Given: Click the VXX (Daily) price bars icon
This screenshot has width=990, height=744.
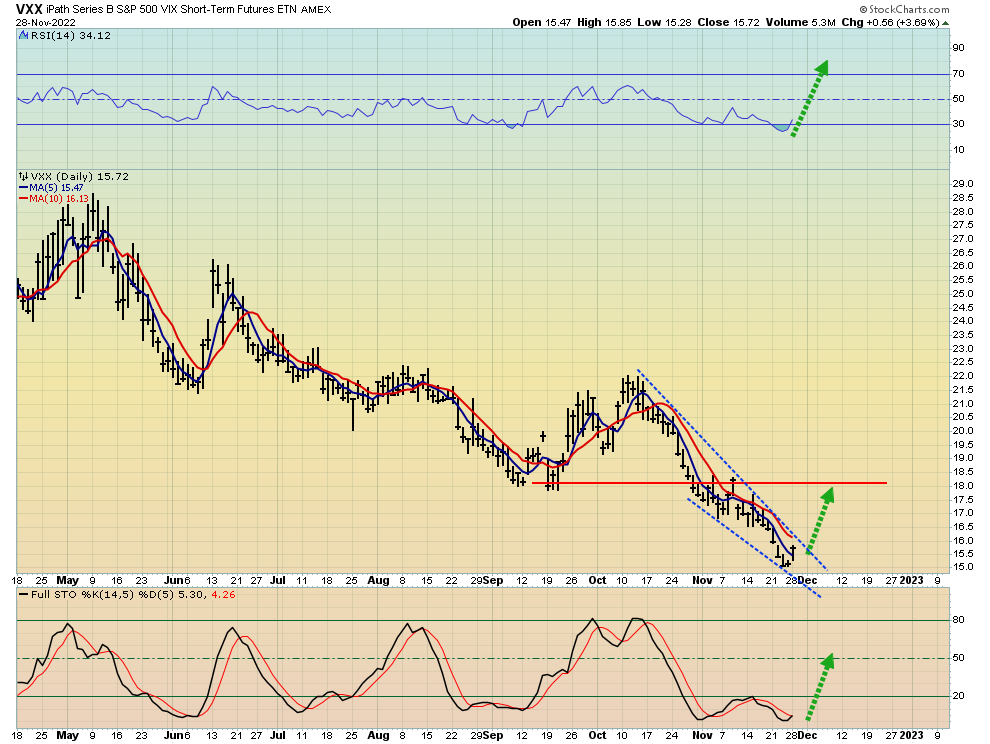Looking at the screenshot, I should coord(21,176).
